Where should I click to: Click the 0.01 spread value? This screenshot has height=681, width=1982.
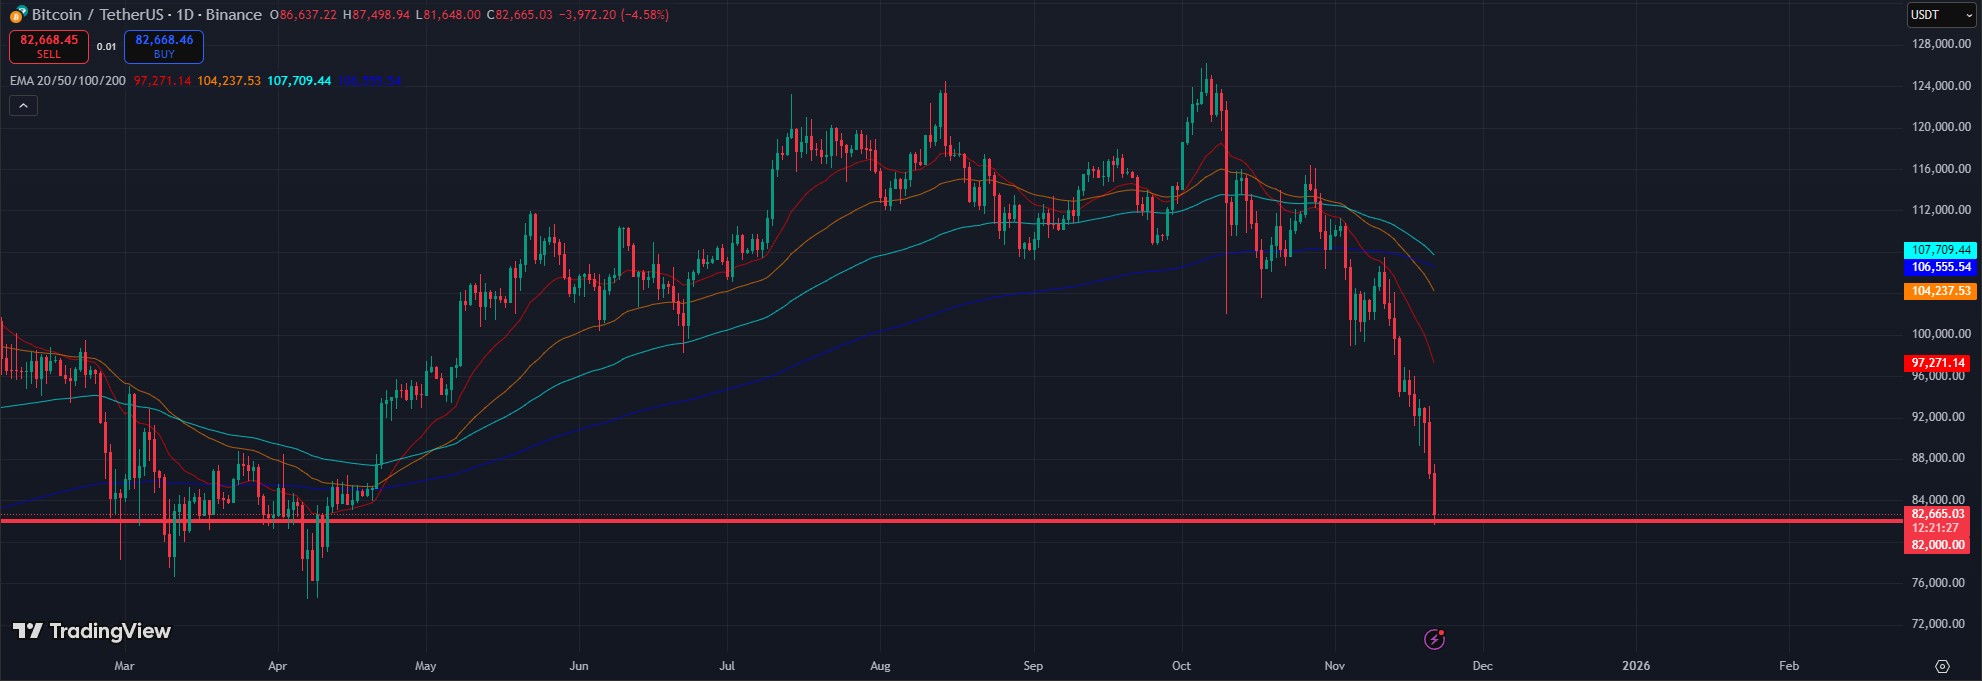click(106, 47)
